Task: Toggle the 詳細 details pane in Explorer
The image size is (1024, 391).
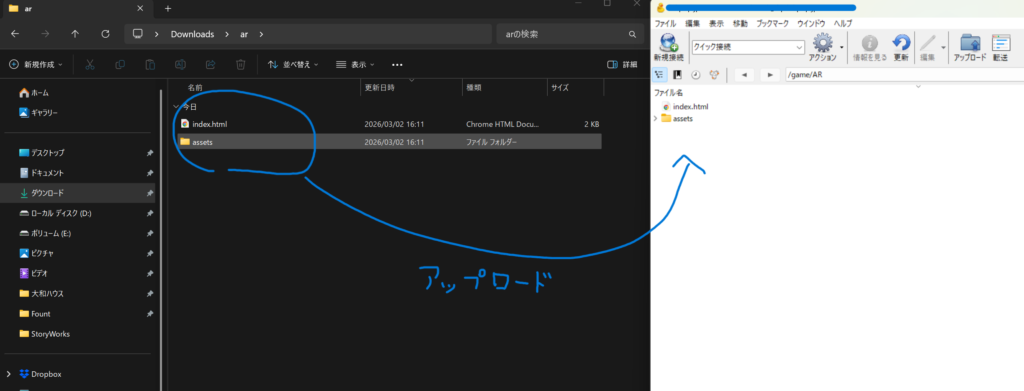Action: [x=622, y=65]
